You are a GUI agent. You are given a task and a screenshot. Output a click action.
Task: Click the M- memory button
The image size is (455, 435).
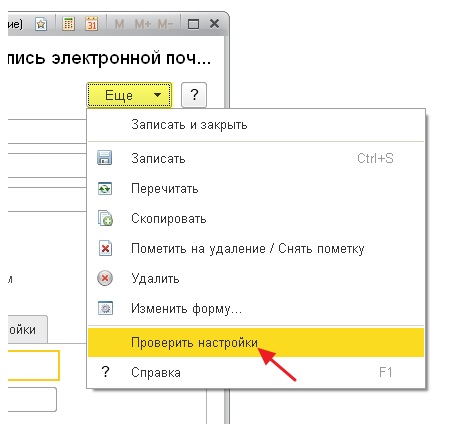pyautogui.click(x=165, y=24)
